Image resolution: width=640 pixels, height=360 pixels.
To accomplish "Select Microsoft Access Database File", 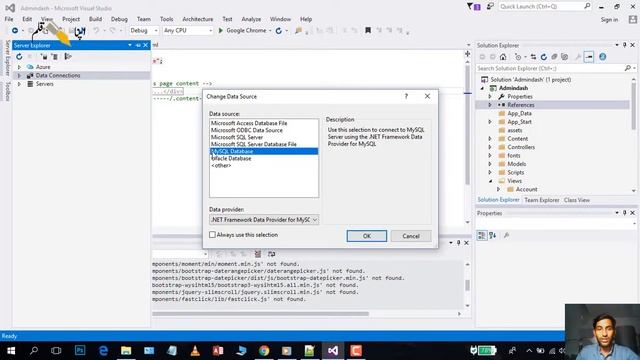I will coord(249,123).
